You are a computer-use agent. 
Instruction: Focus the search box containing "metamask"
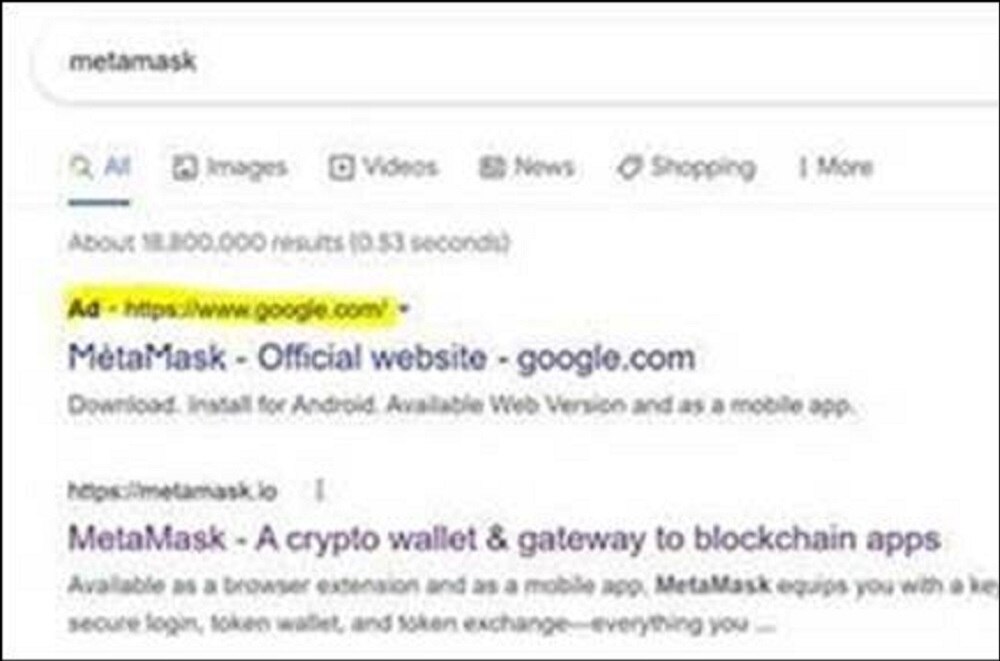(500, 62)
